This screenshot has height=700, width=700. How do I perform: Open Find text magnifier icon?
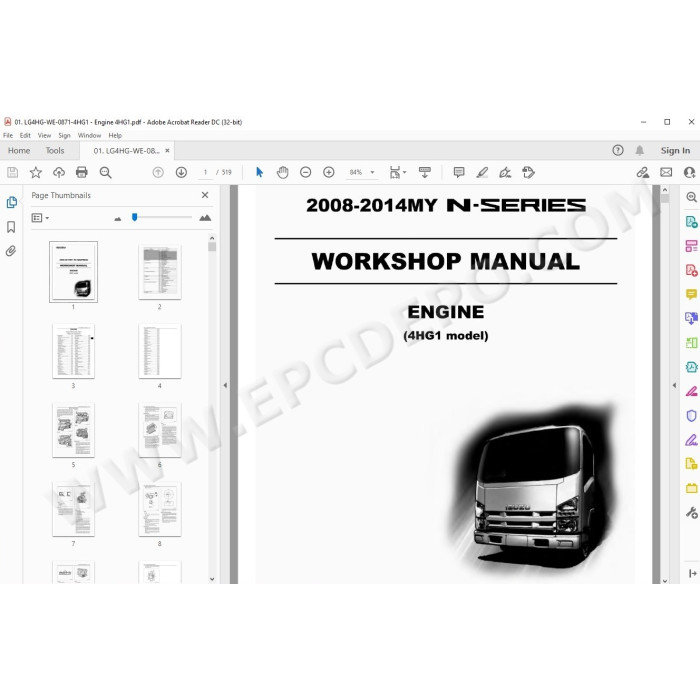[x=105, y=172]
